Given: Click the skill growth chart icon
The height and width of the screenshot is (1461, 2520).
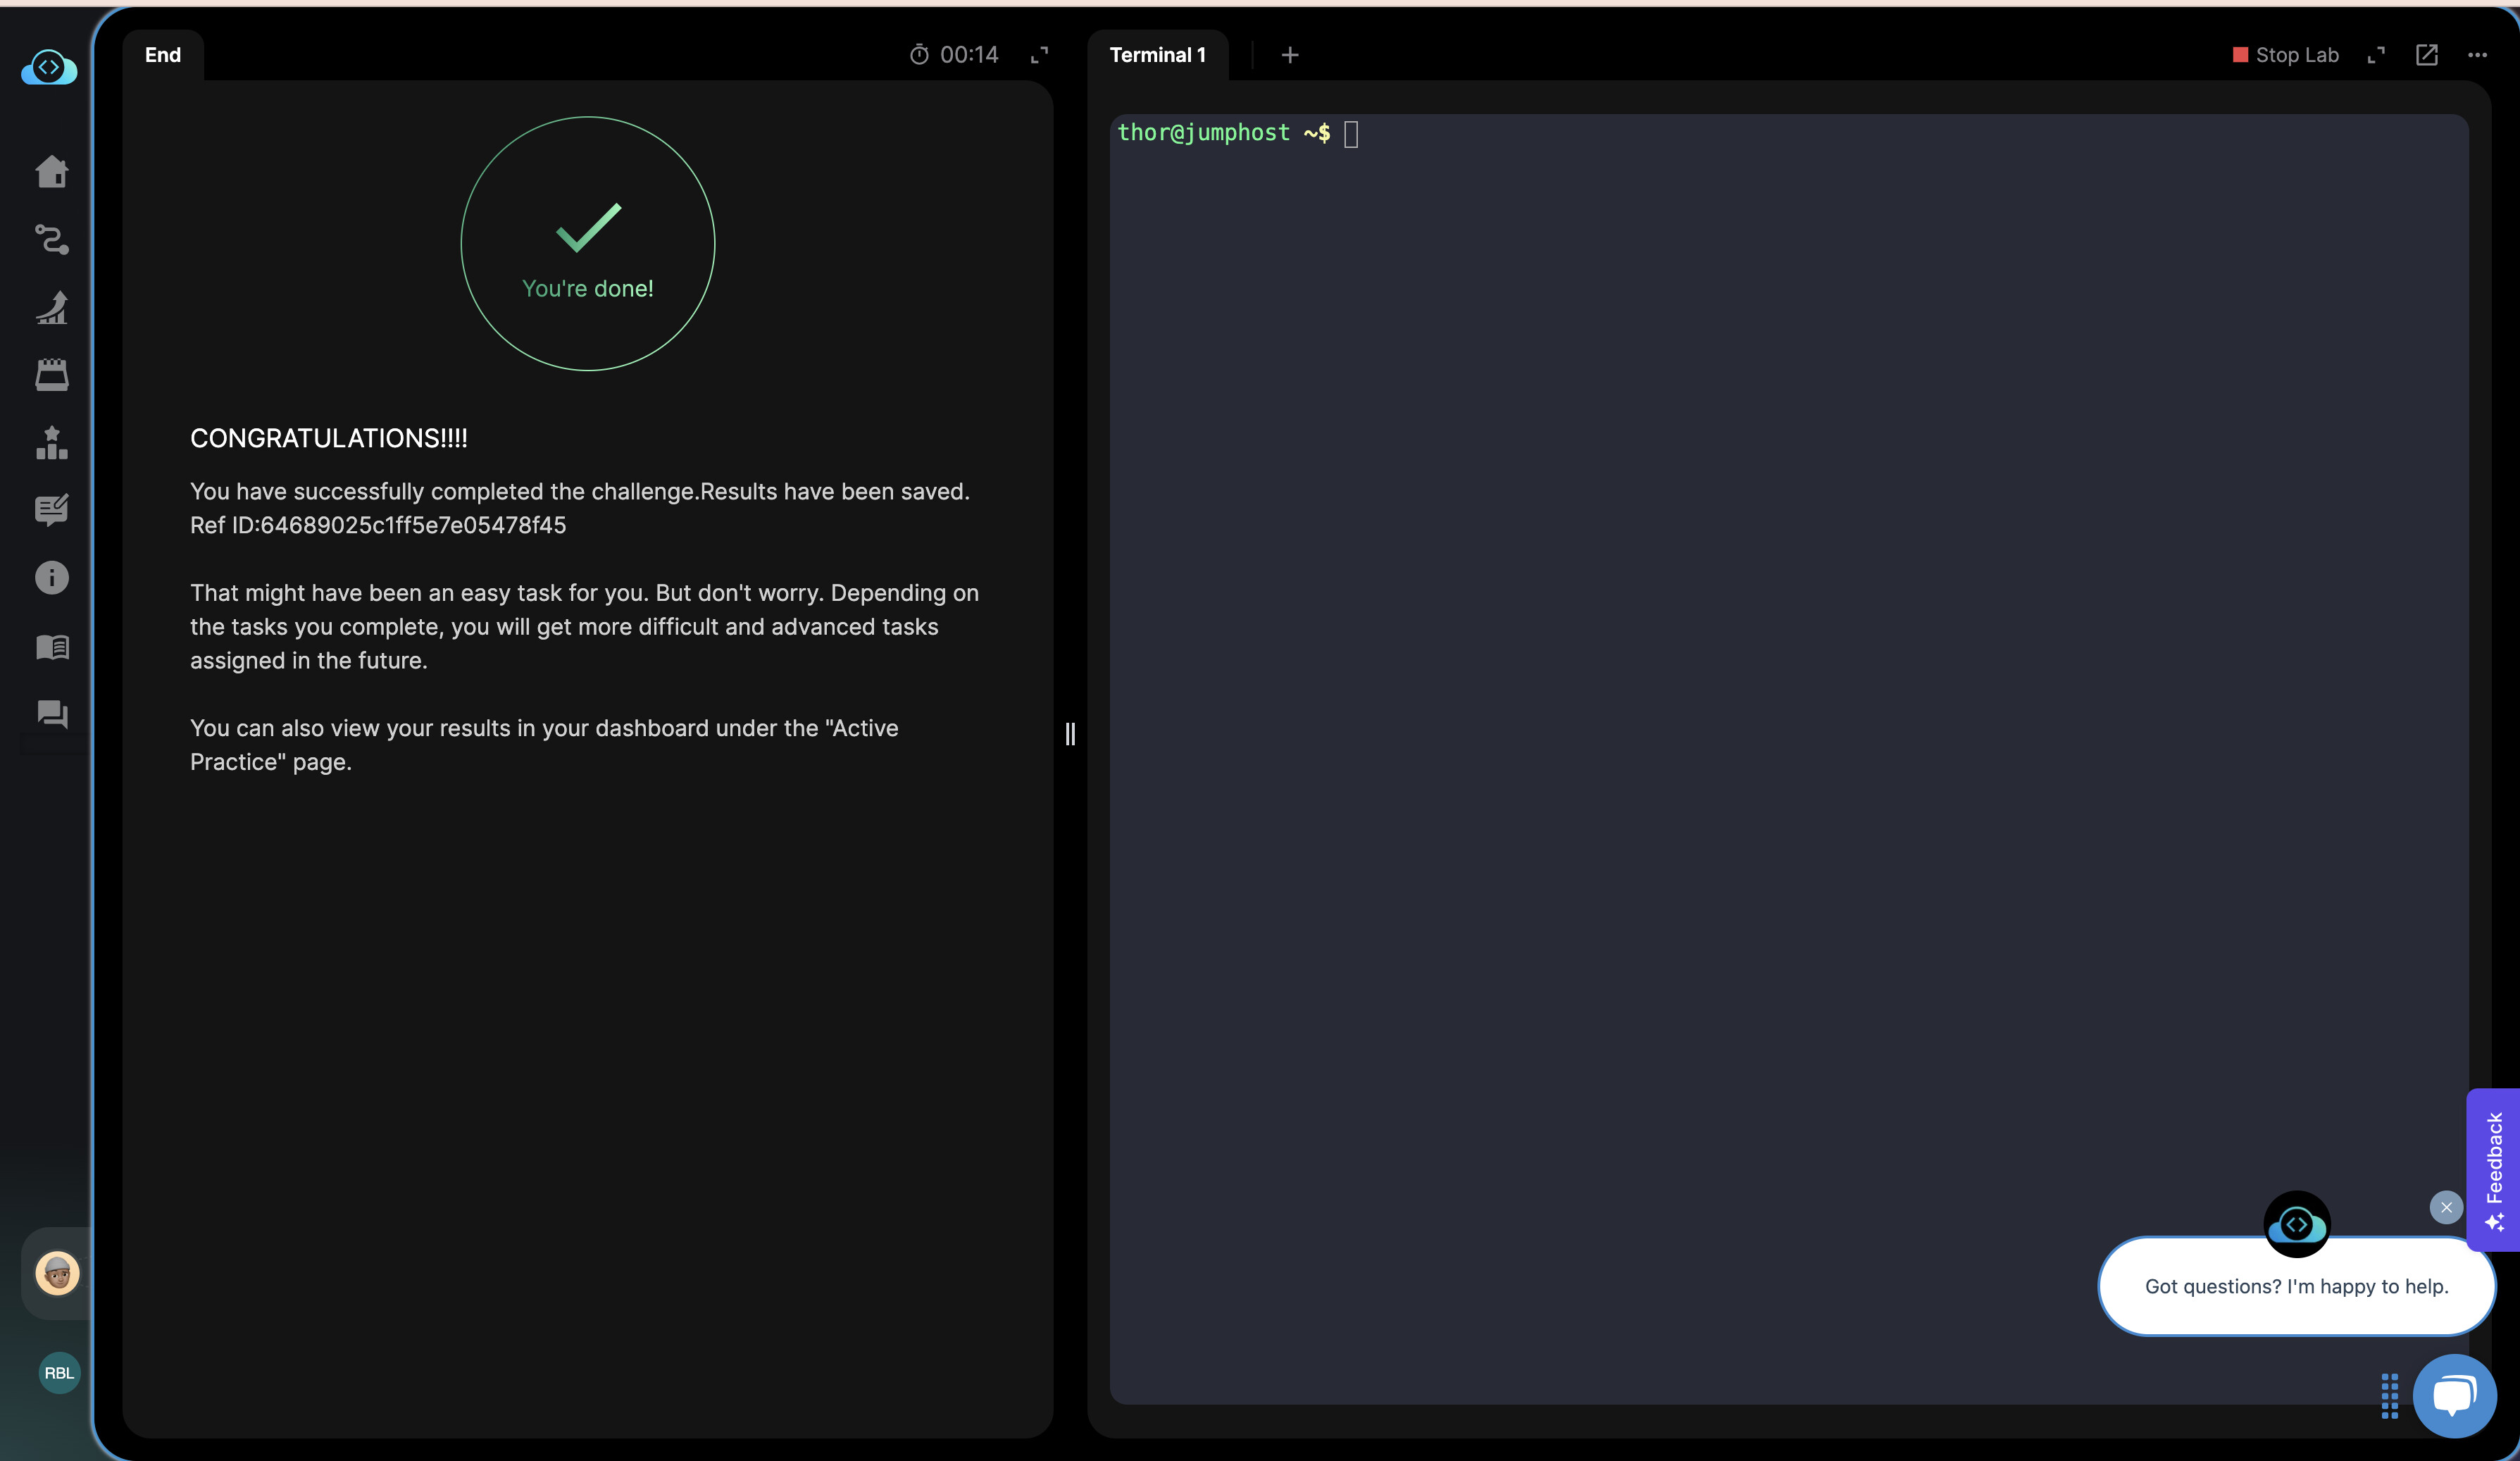Looking at the screenshot, I should click(52, 307).
